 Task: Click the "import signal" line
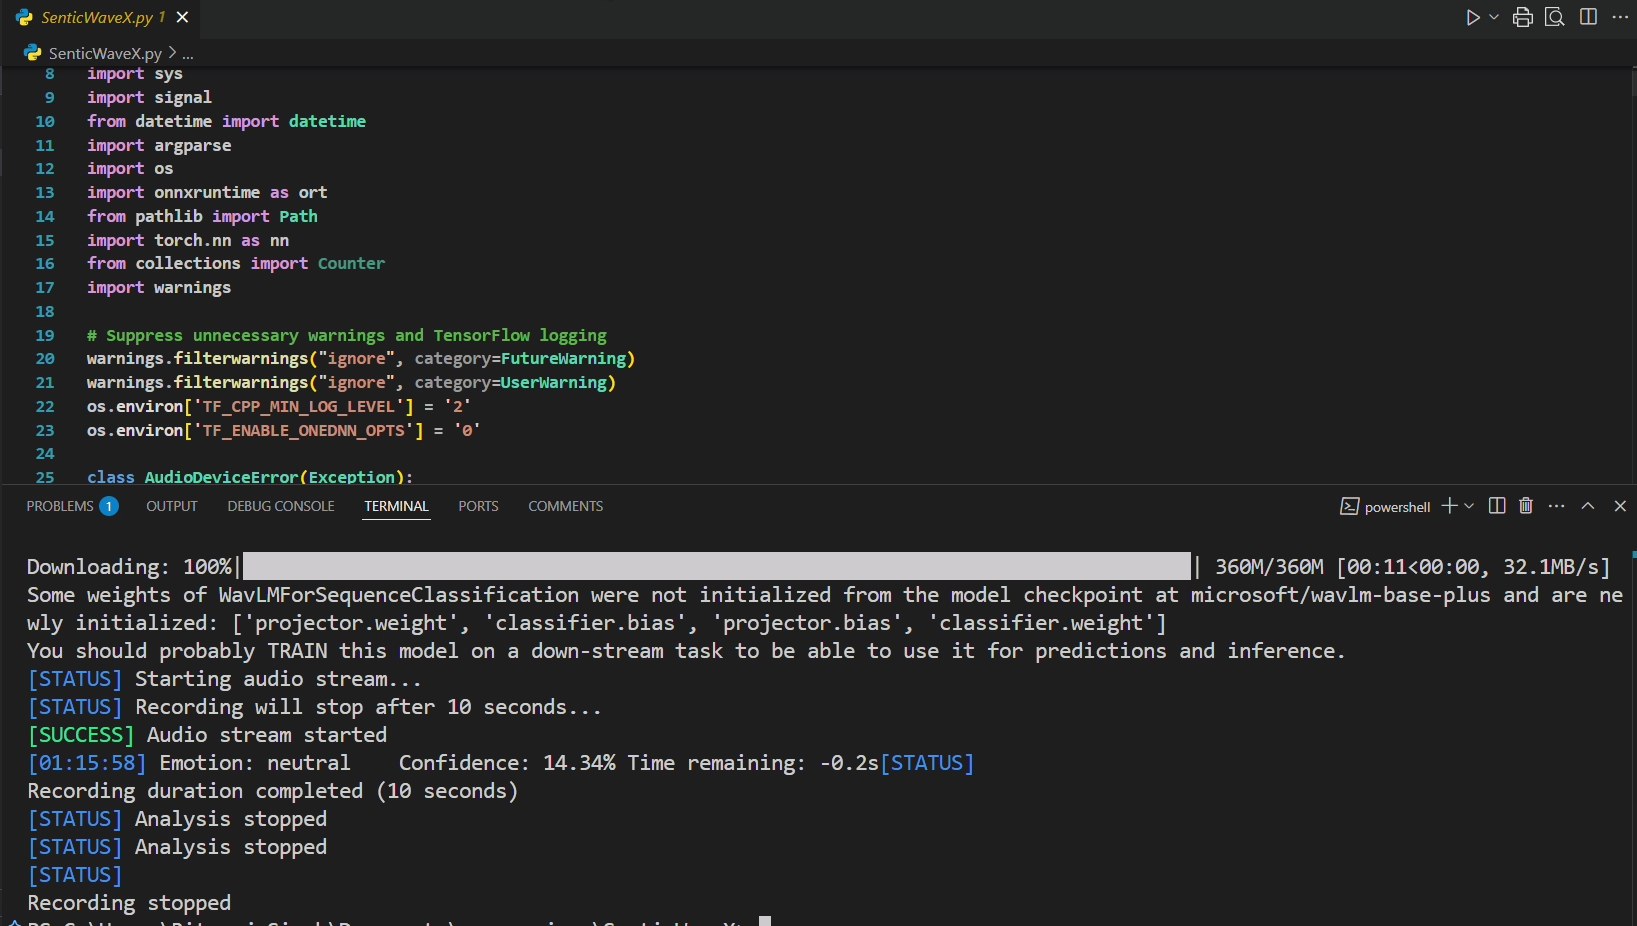tap(149, 97)
